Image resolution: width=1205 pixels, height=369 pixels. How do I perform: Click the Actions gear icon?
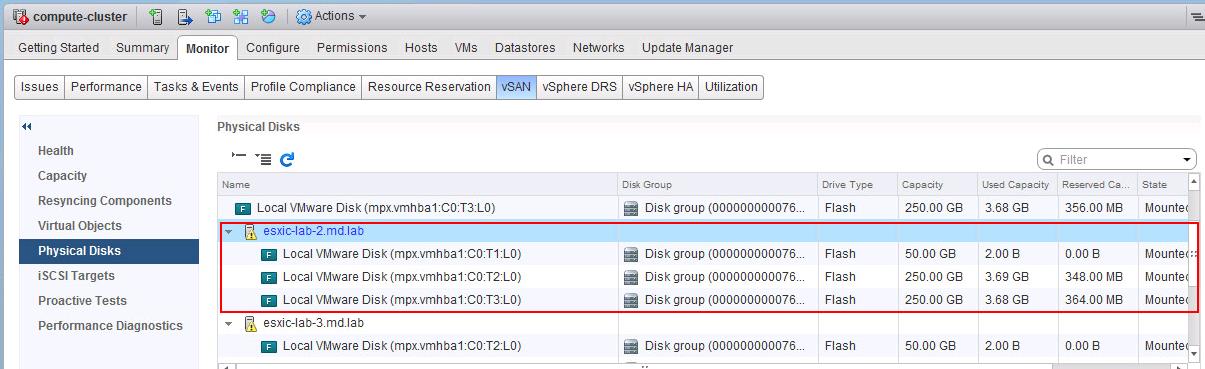click(x=304, y=16)
